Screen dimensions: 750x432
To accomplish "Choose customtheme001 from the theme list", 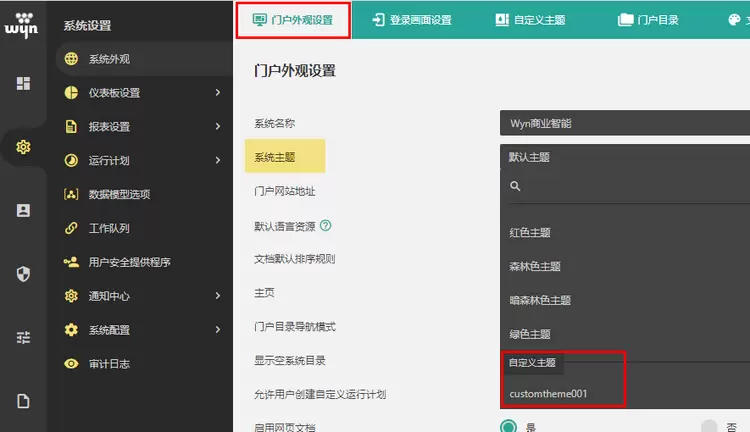I will tap(549, 393).
